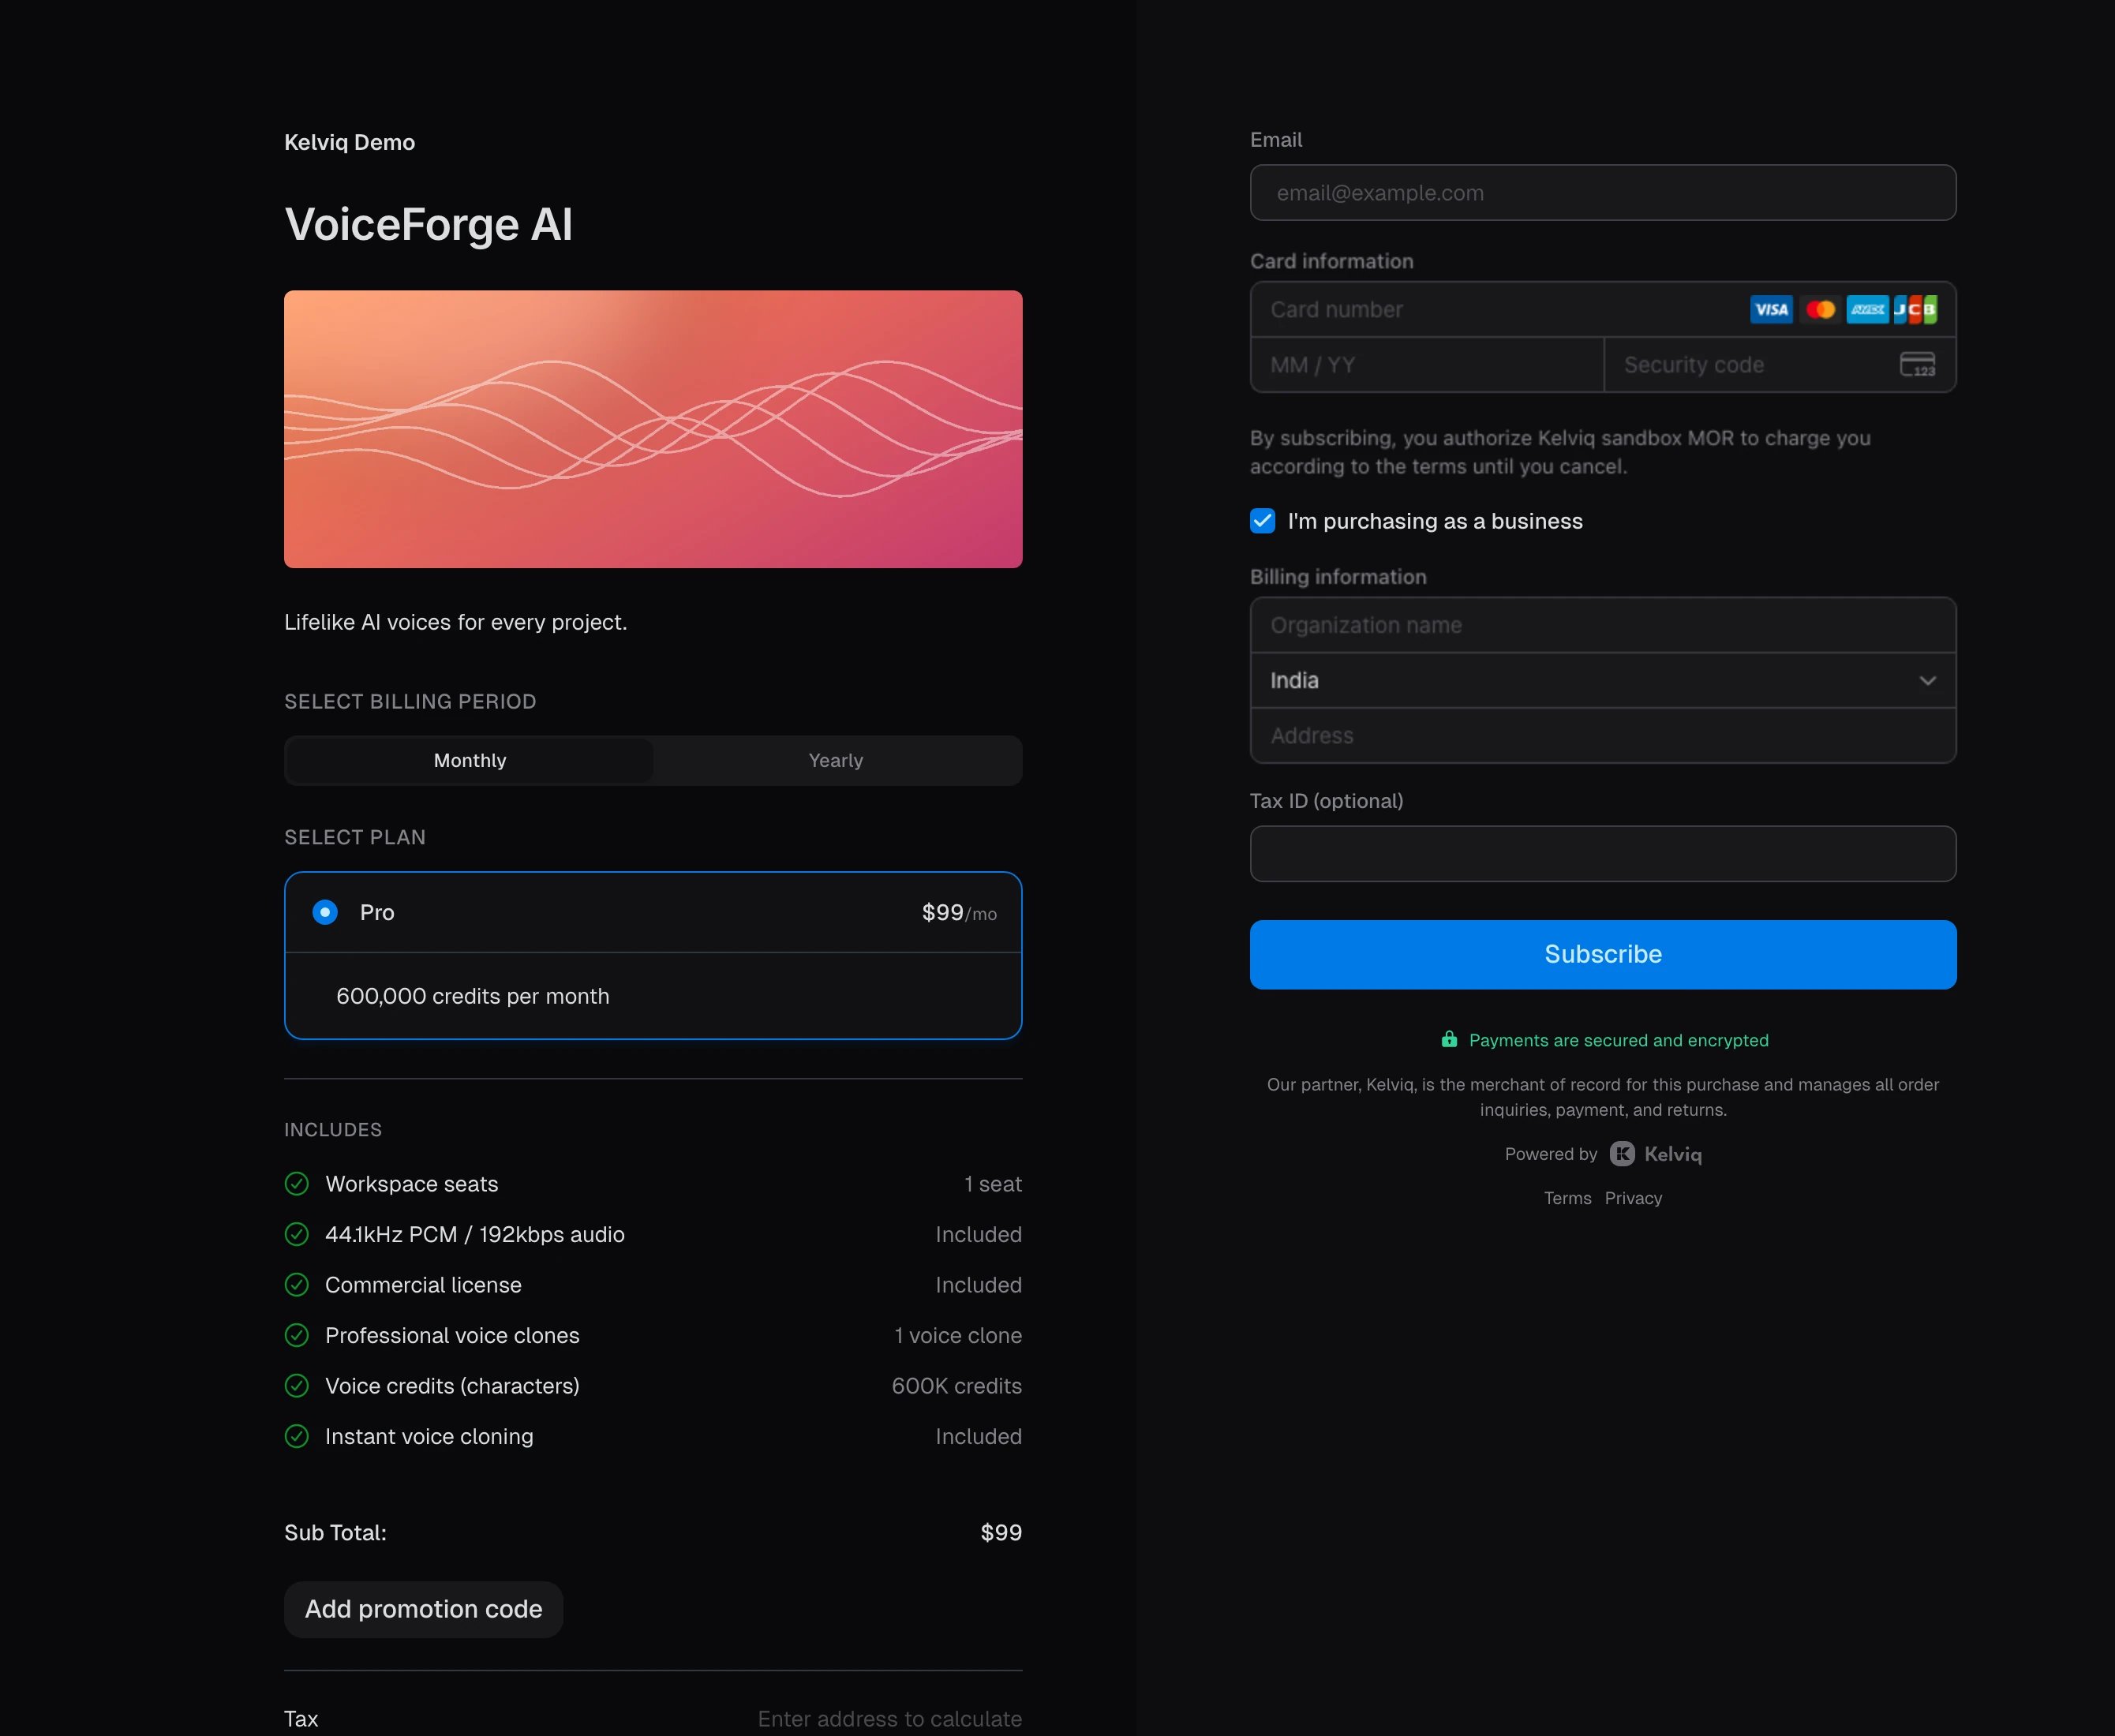Click the VoiceForge AI waveform product image

tap(653, 429)
